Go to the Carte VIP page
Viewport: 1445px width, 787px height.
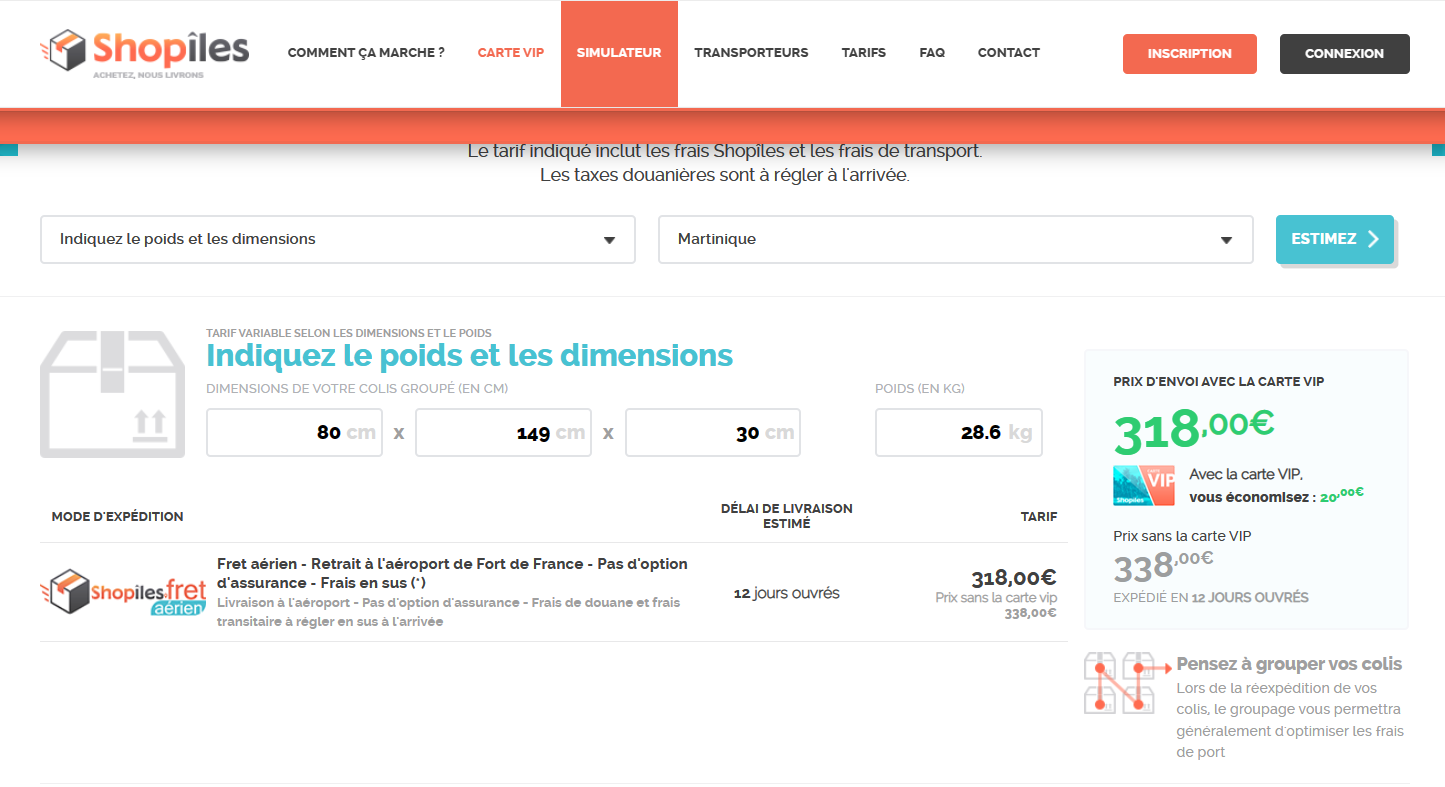[511, 53]
